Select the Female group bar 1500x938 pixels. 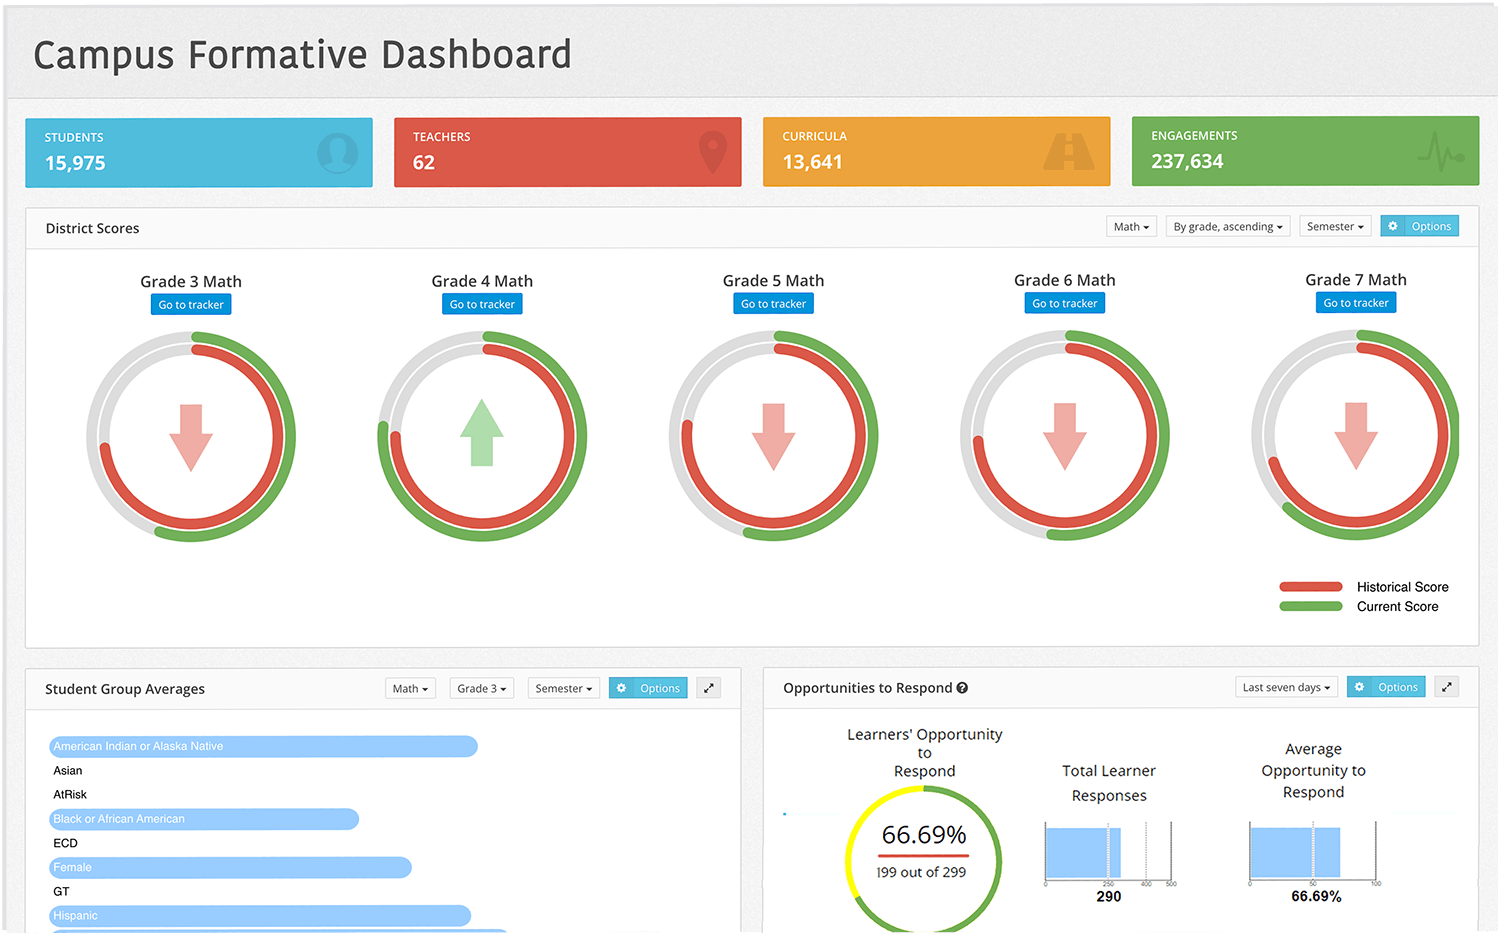230,868
